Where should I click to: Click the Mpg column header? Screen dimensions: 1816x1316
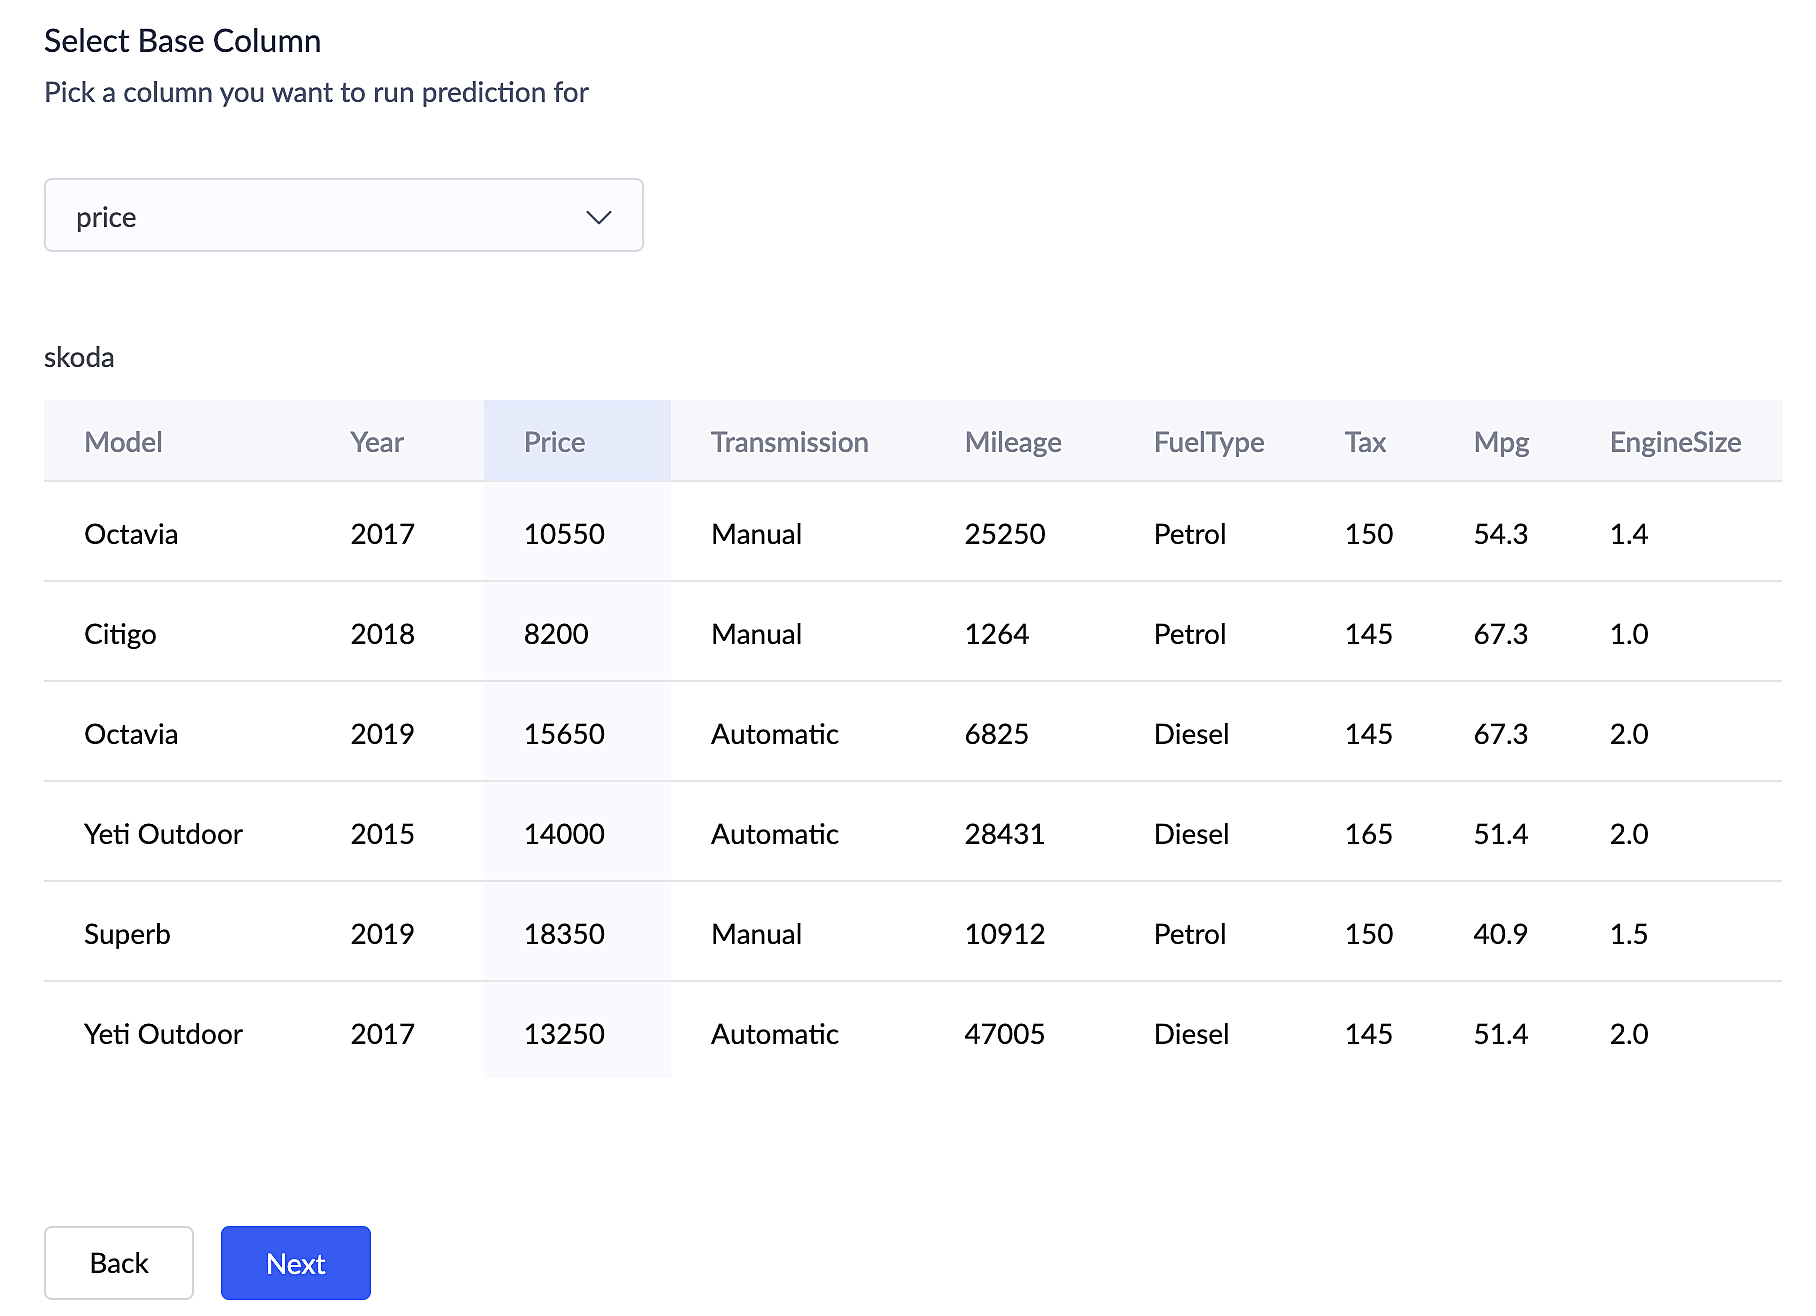point(1500,442)
